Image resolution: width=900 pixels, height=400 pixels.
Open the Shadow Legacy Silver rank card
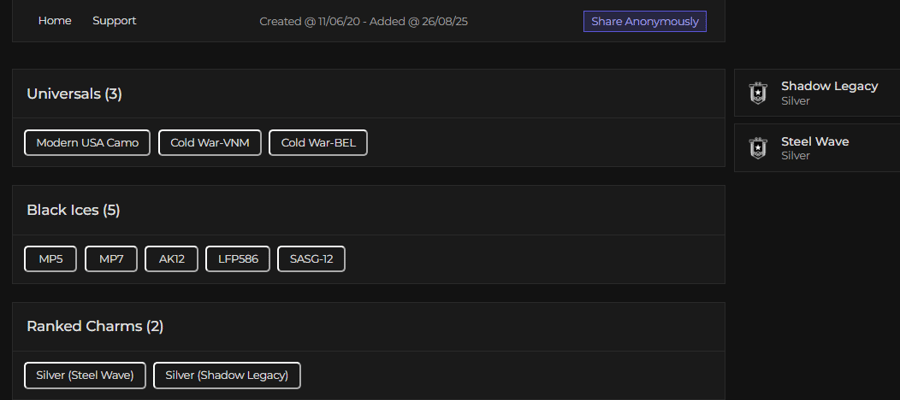817,93
